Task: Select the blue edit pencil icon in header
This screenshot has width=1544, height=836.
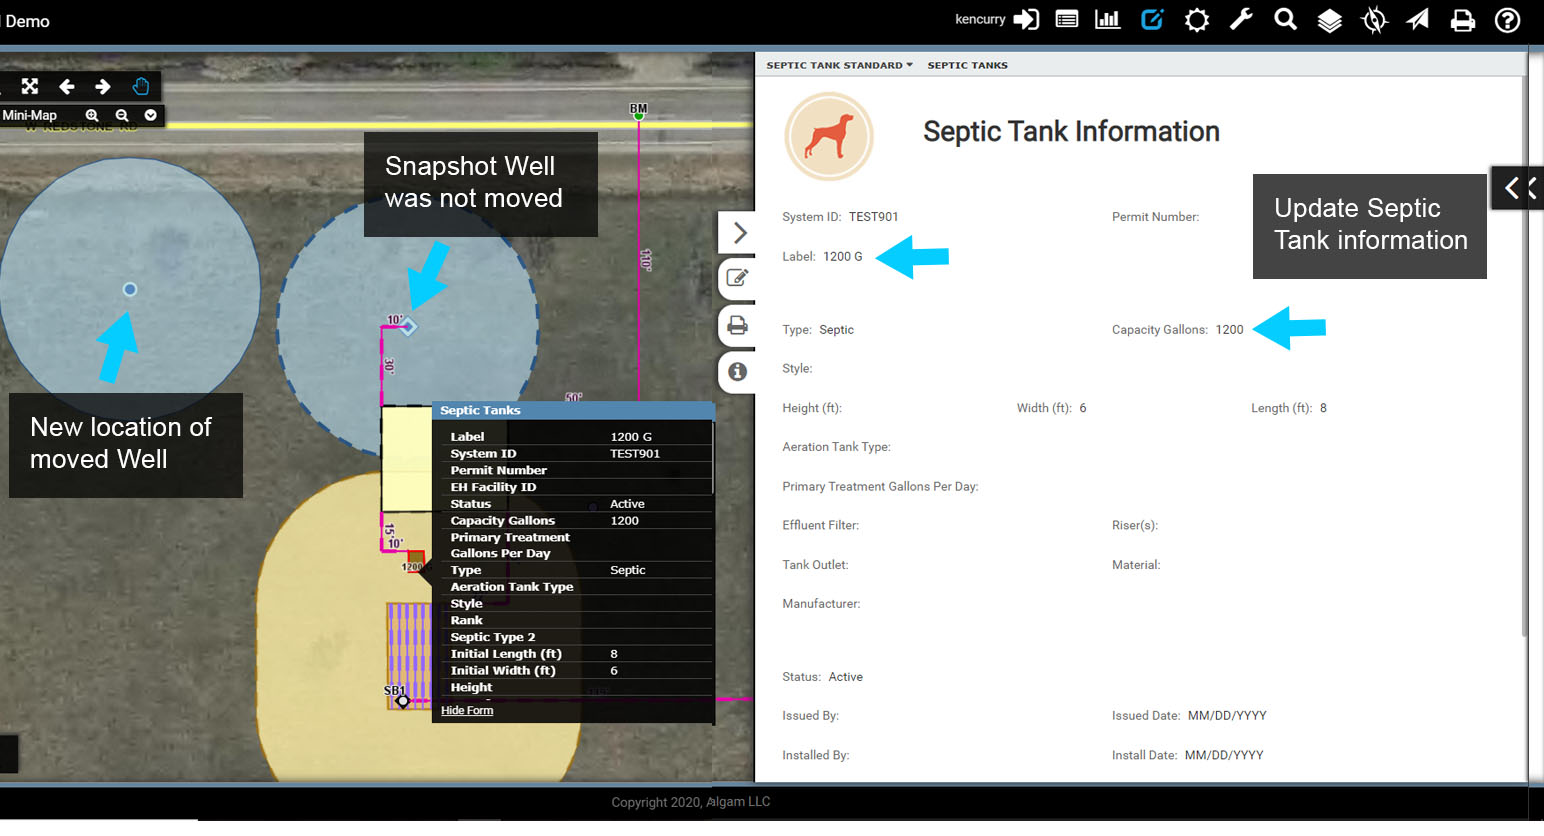Action: click(1152, 20)
